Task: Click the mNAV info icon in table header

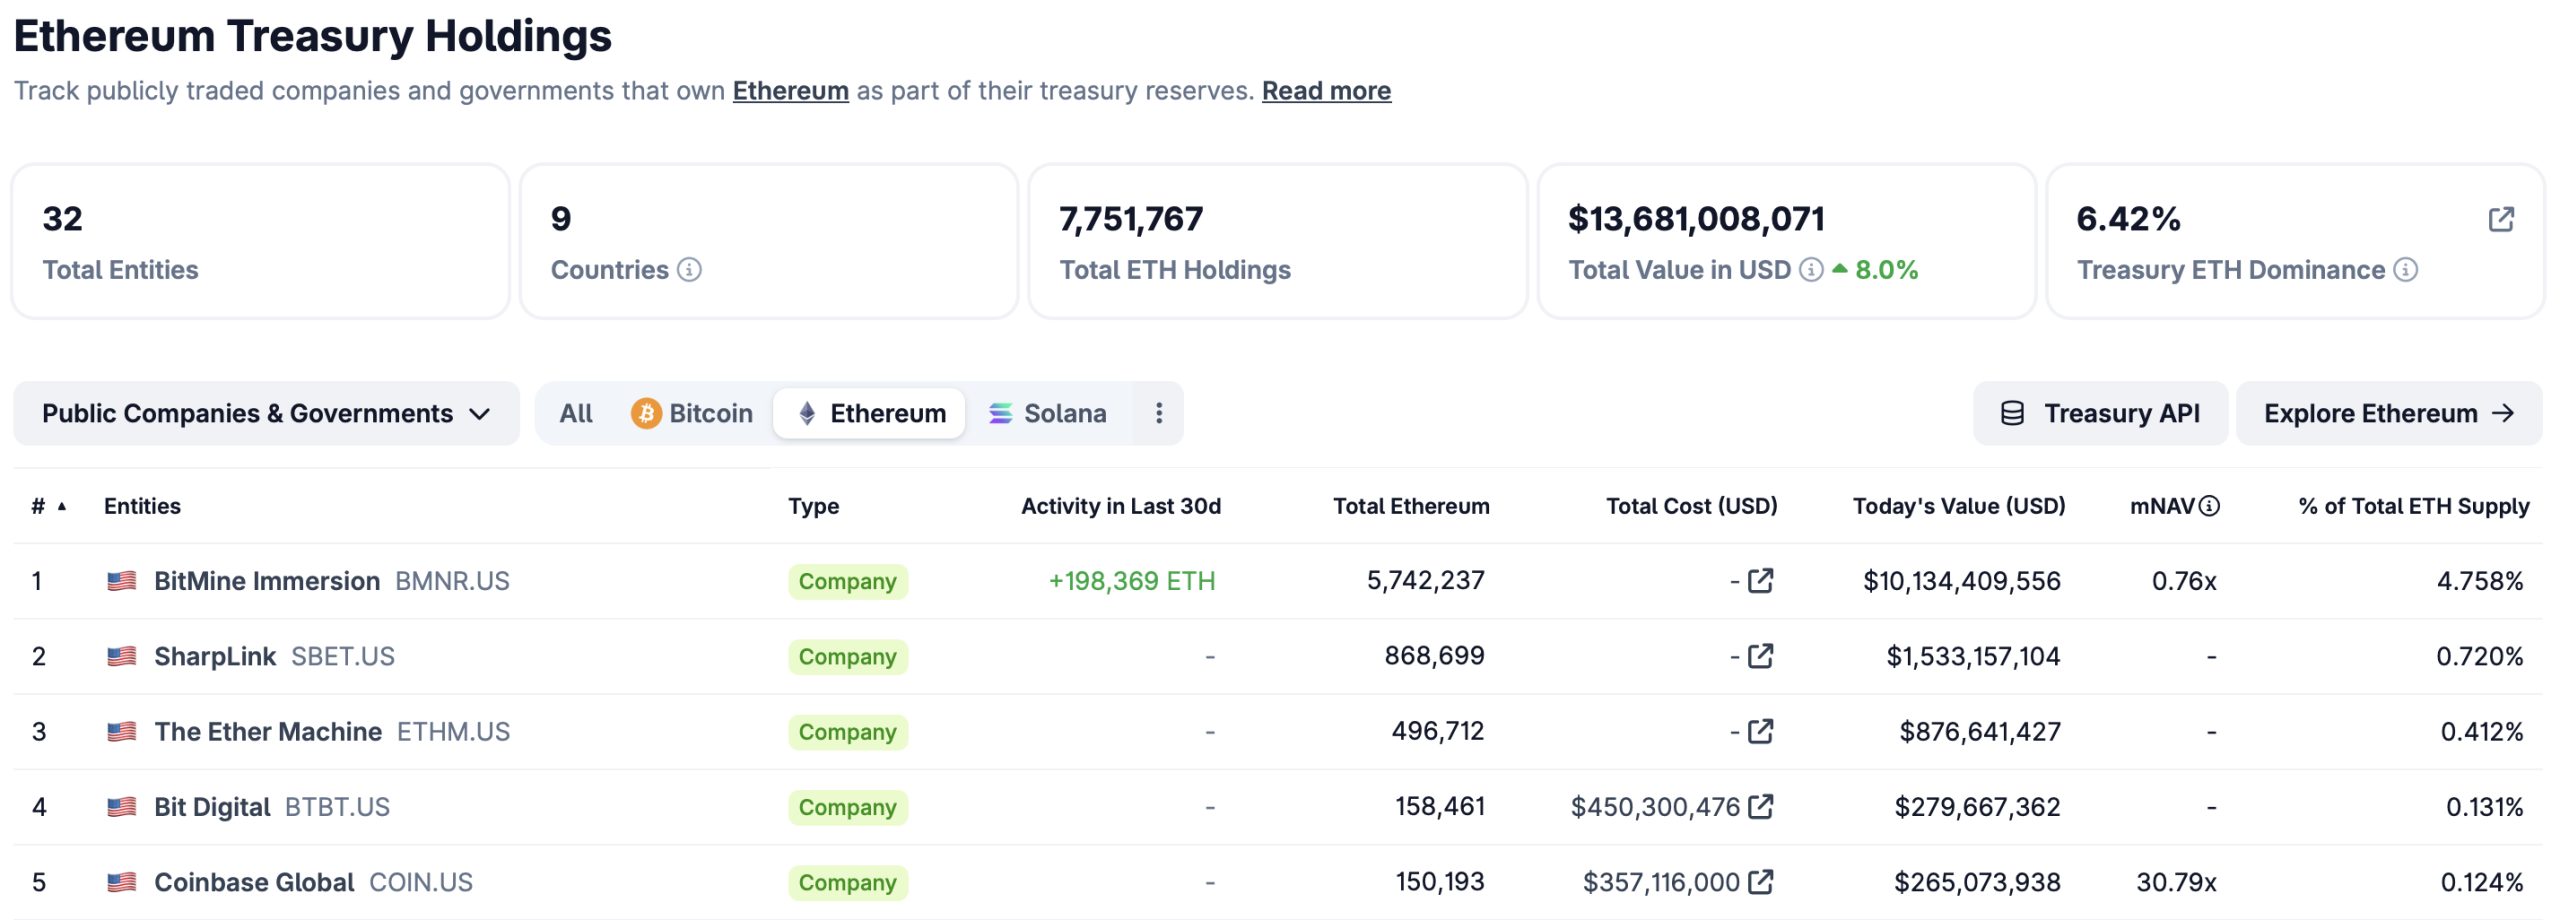Action: (x=2210, y=506)
